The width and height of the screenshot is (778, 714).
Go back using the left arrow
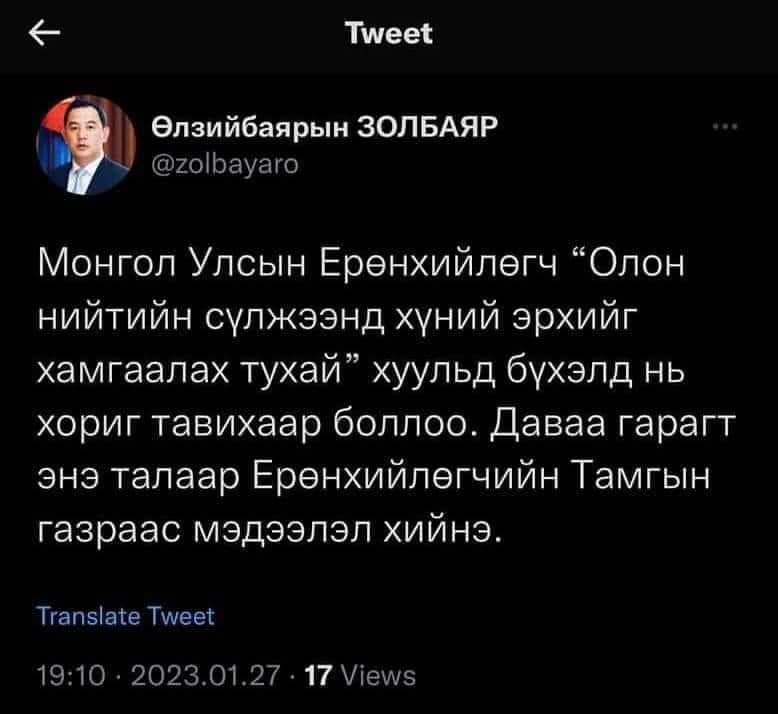[x=44, y=35]
